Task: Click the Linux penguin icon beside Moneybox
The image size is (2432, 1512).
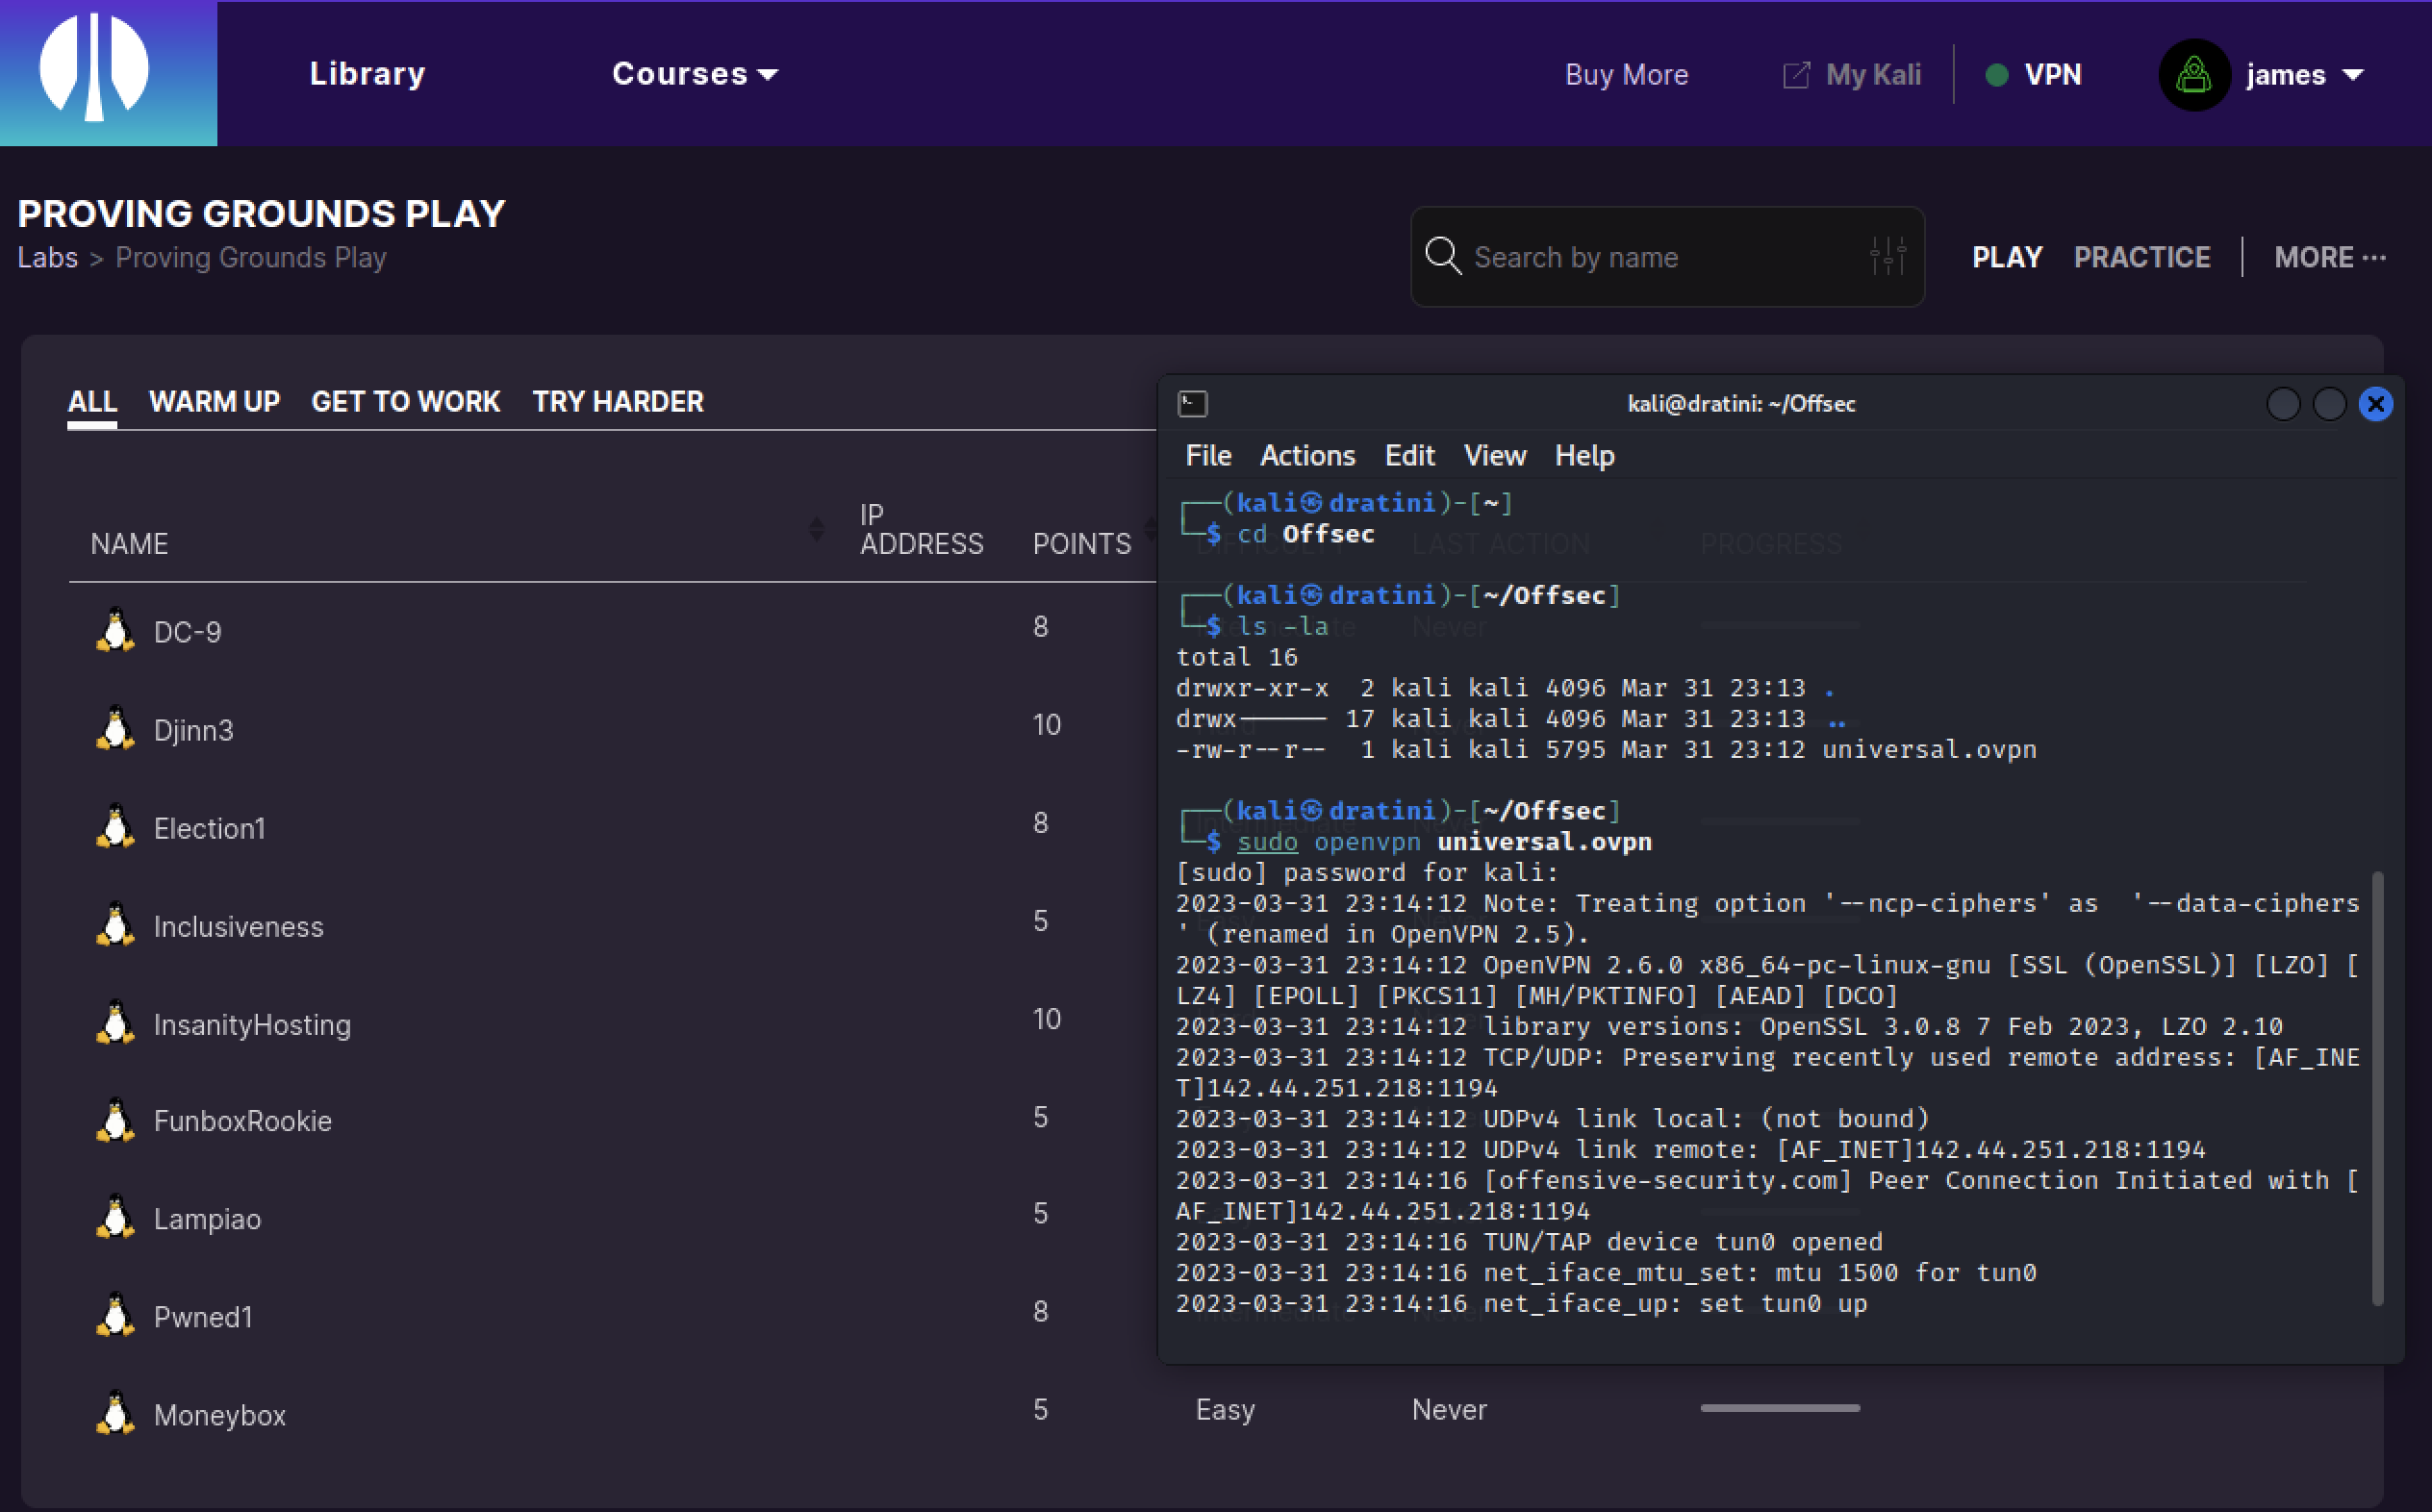Action: click(x=116, y=1411)
